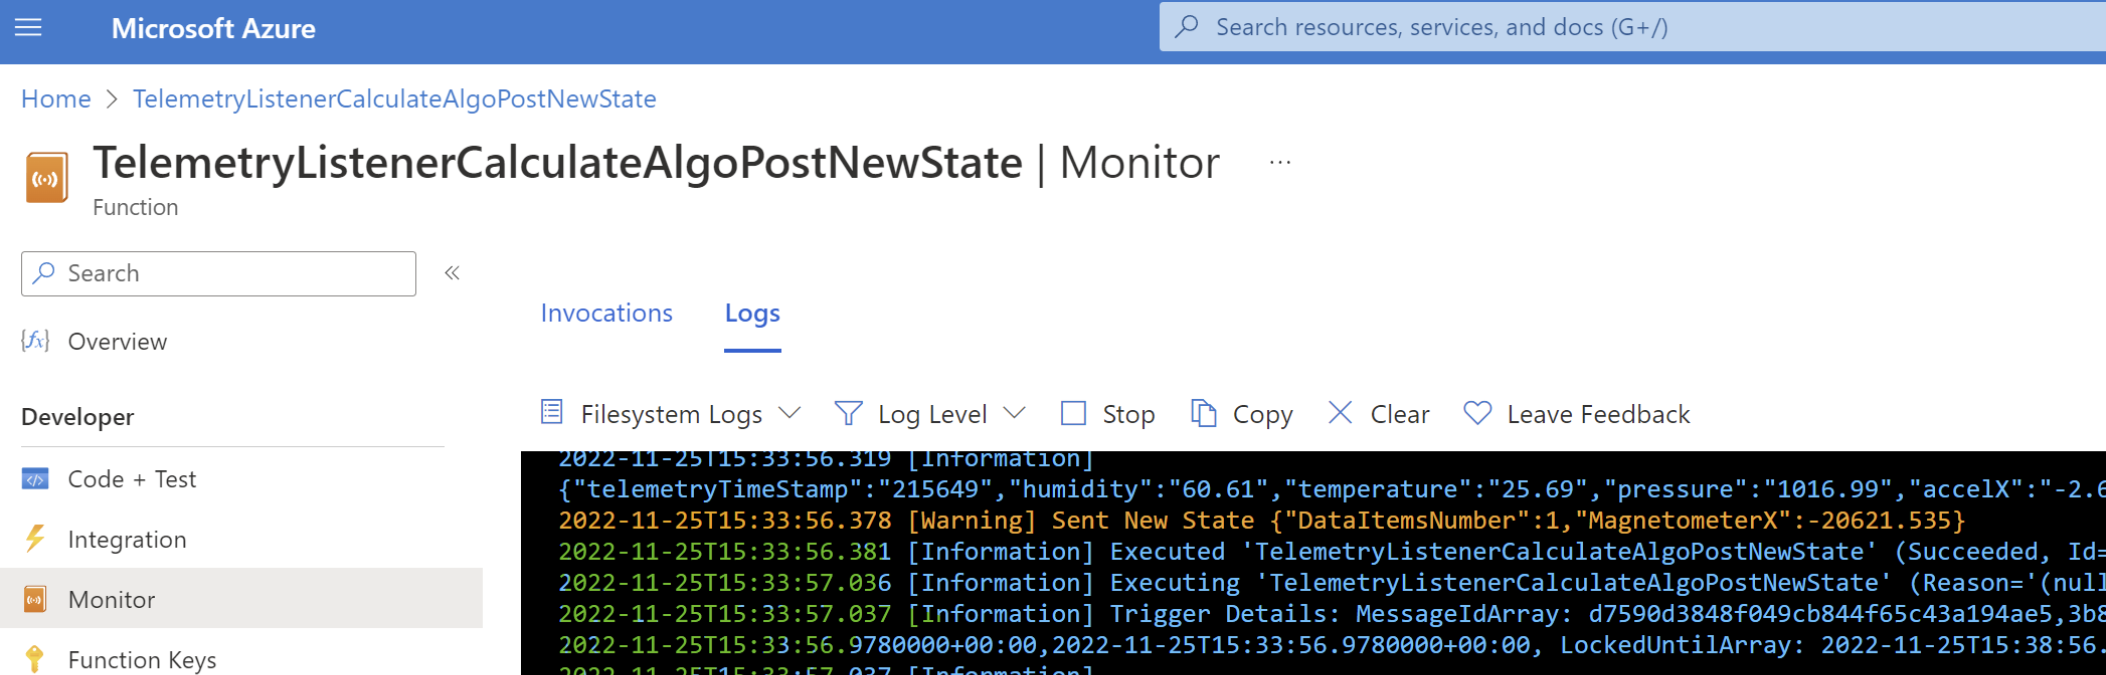2106x675 pixels.
Task: Collapse the sidebar with double chevron
Action: click(x=452, y=273)
